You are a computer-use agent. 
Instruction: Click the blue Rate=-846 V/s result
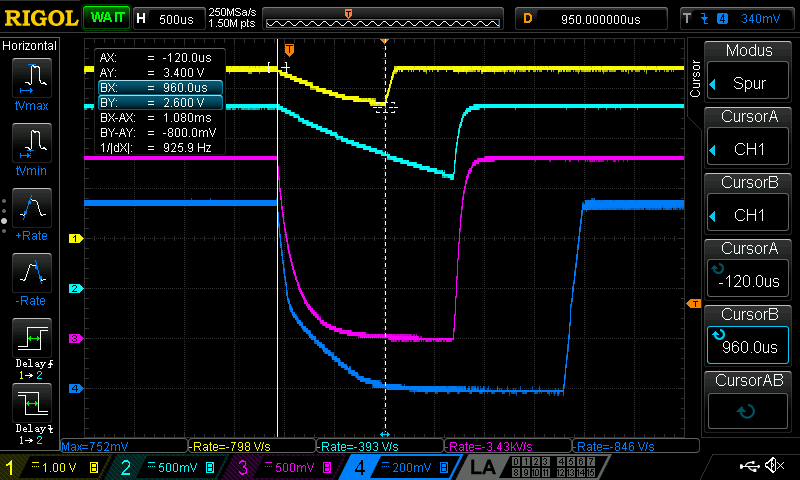(636, 446)
